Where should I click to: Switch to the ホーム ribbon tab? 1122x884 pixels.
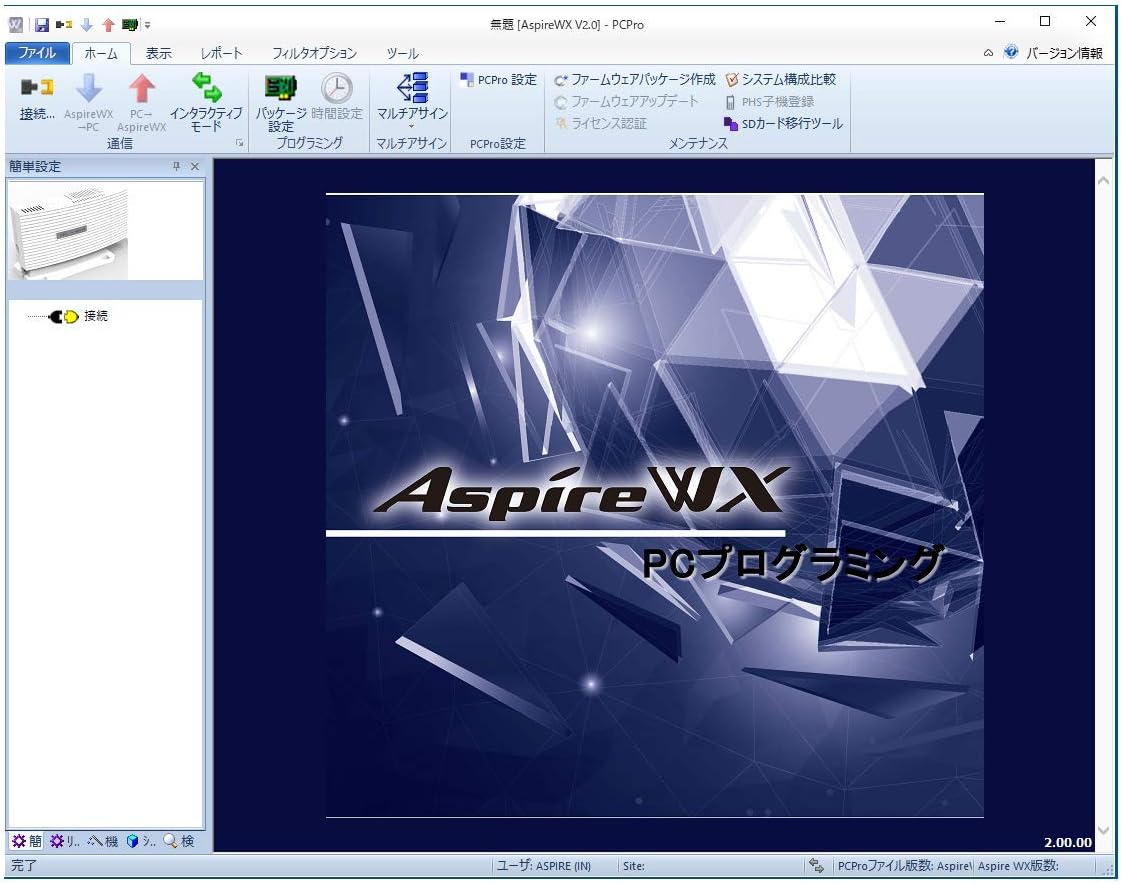tap(101, 53)
